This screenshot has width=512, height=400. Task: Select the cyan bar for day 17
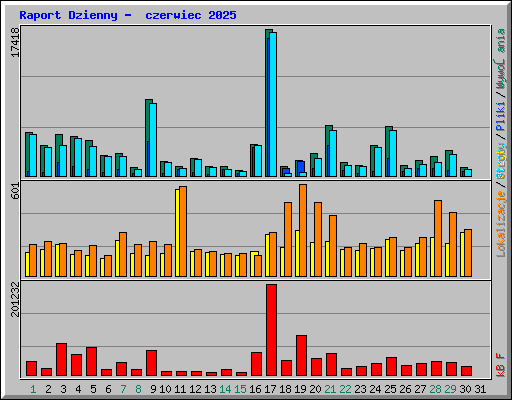coord(273,104)
